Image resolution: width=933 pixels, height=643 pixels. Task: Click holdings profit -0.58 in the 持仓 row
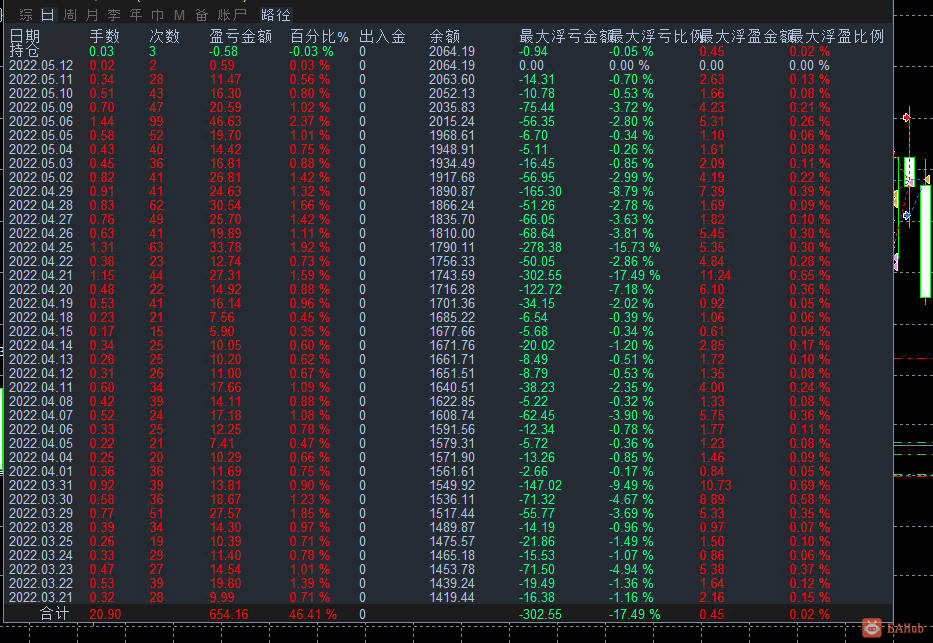tap(224, 52)
